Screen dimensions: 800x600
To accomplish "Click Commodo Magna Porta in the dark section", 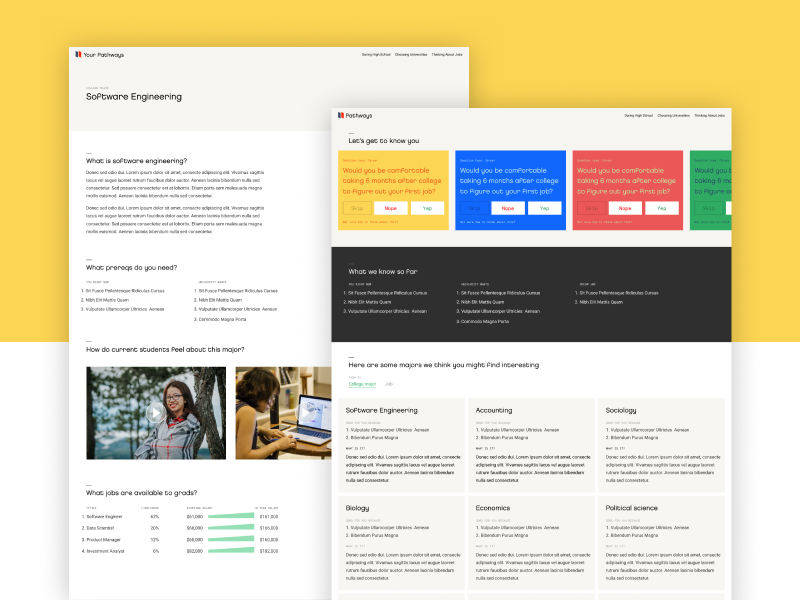I will [x=483, y=321].
